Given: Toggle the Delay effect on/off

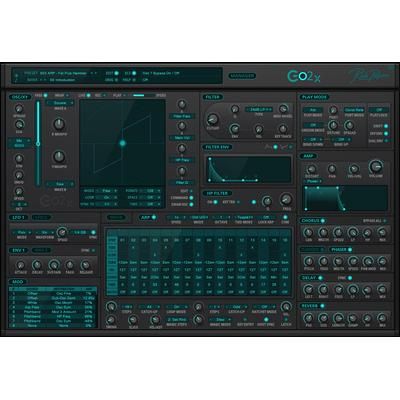Looking at the screenshot, I should pyautogui.click(x=320, y=278).
